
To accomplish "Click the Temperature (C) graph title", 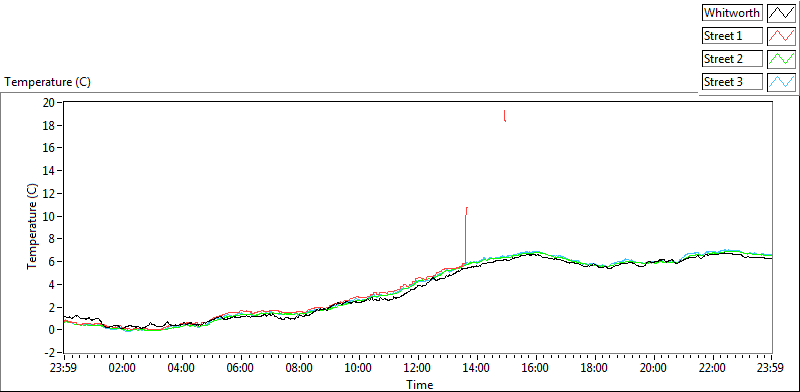I will (48, 82).
